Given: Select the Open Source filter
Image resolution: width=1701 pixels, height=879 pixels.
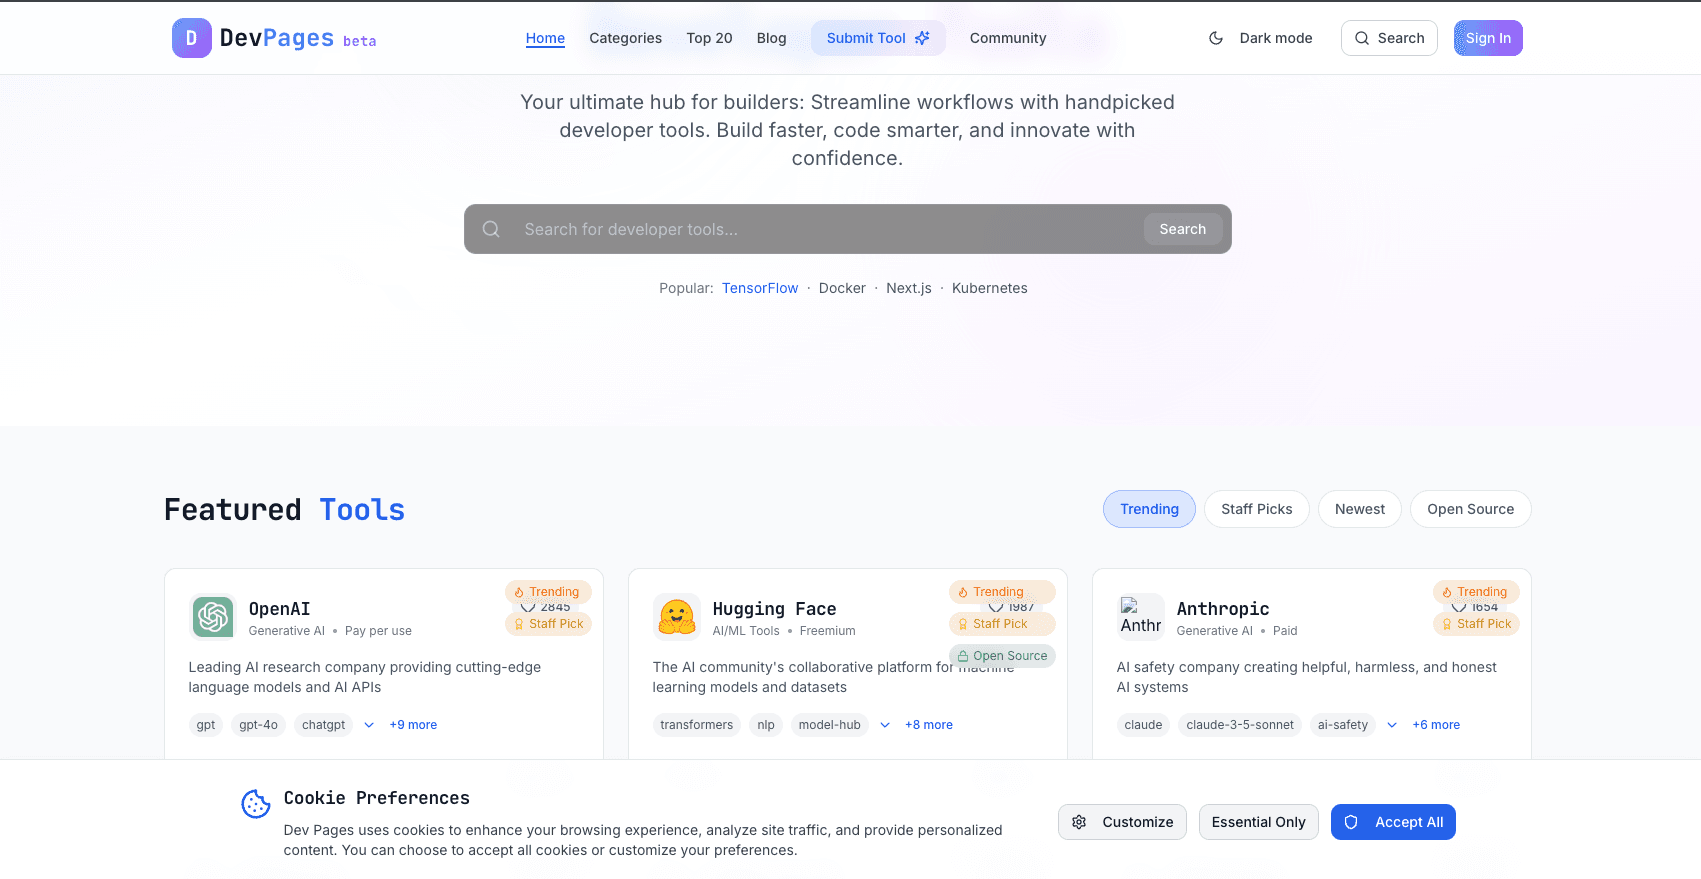Looking at the screenshot, I should [1471, 509].
